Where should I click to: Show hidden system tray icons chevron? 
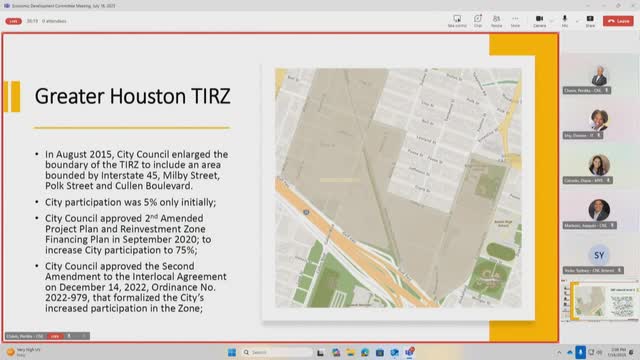(x=559, y=352)
